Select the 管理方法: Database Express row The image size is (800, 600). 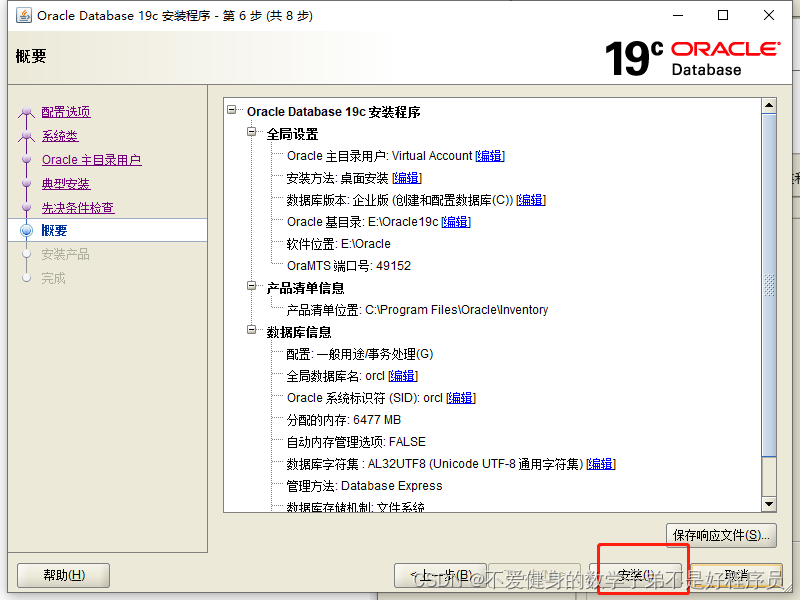(364, 486)
